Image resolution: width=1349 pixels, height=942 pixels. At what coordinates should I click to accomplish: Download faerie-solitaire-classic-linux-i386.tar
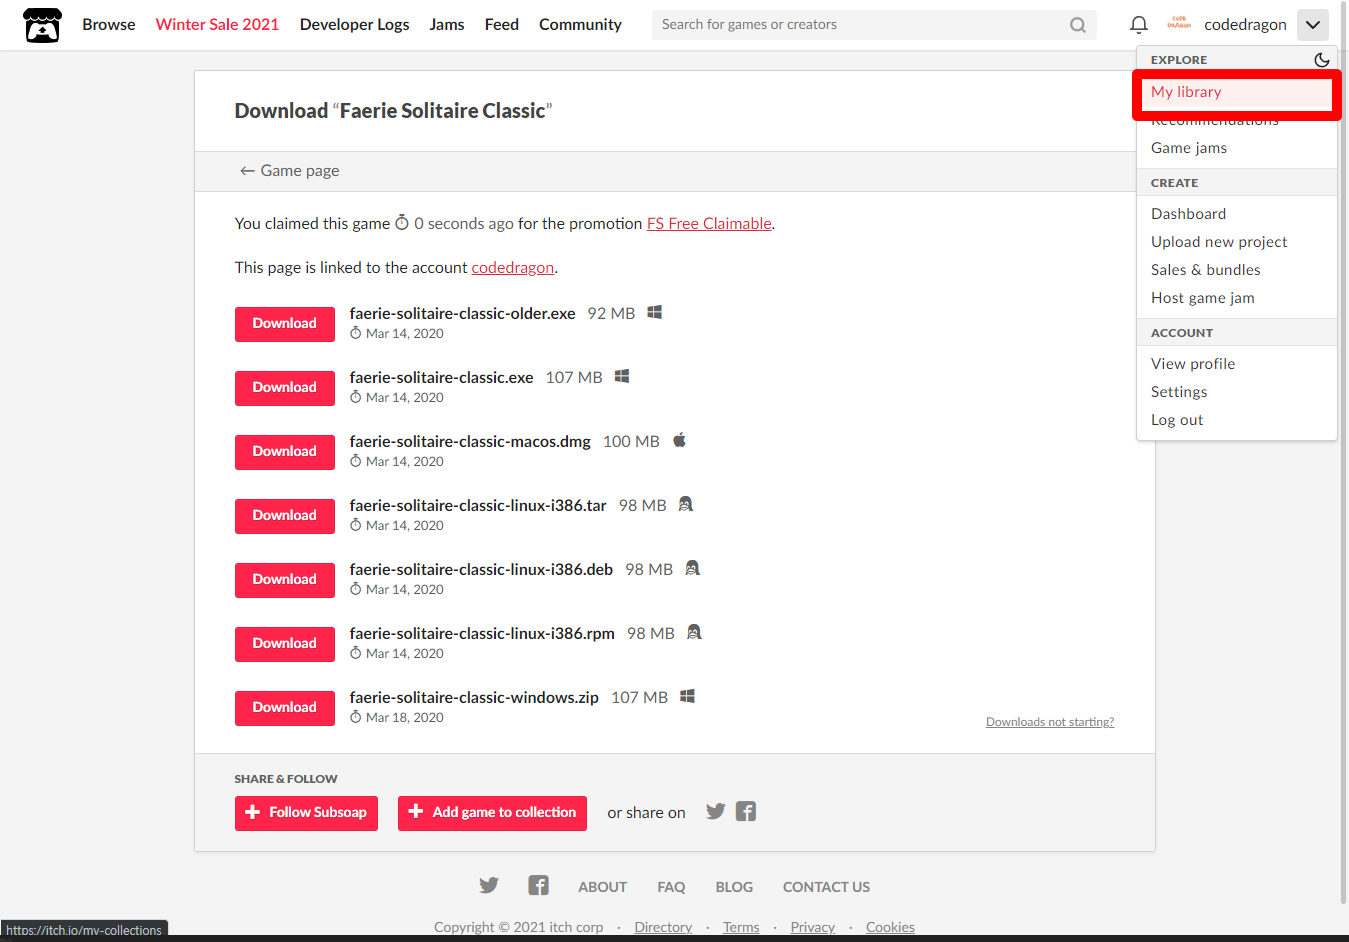click(285, 516)
